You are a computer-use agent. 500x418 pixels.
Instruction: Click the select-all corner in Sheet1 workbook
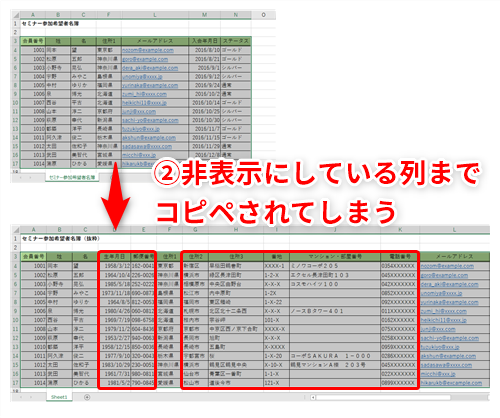tap(15, 229)
